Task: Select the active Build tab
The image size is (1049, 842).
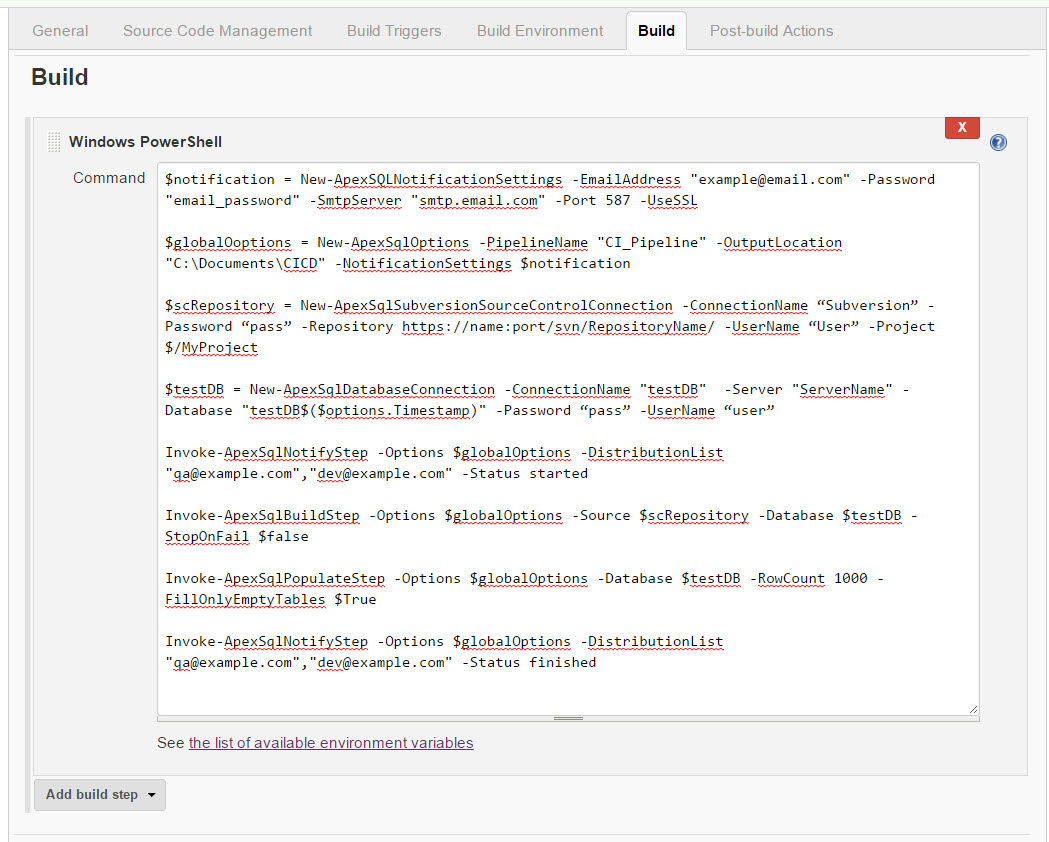Action: tap(656, 31)
